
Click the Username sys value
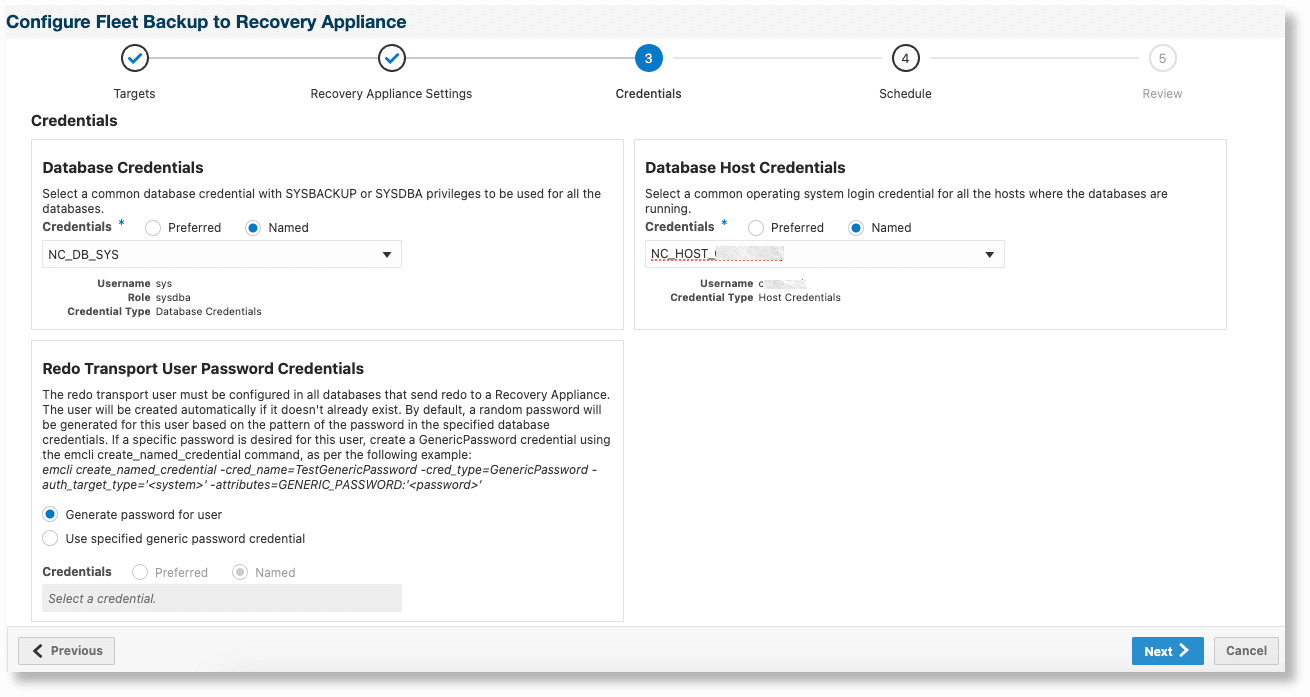click(x=164, y=284)
